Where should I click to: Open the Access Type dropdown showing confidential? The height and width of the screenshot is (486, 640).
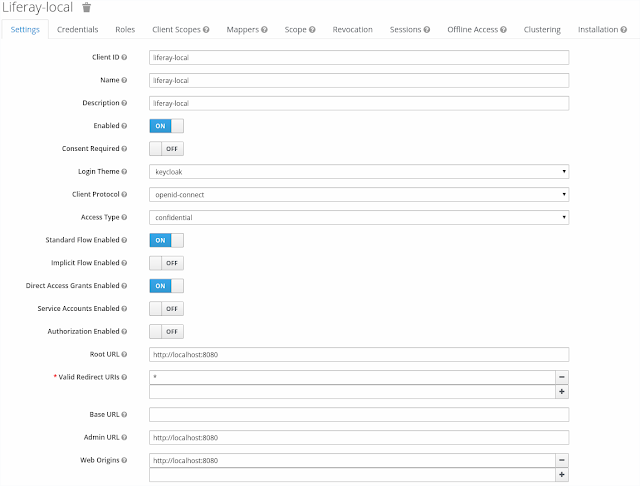[359, 217]
